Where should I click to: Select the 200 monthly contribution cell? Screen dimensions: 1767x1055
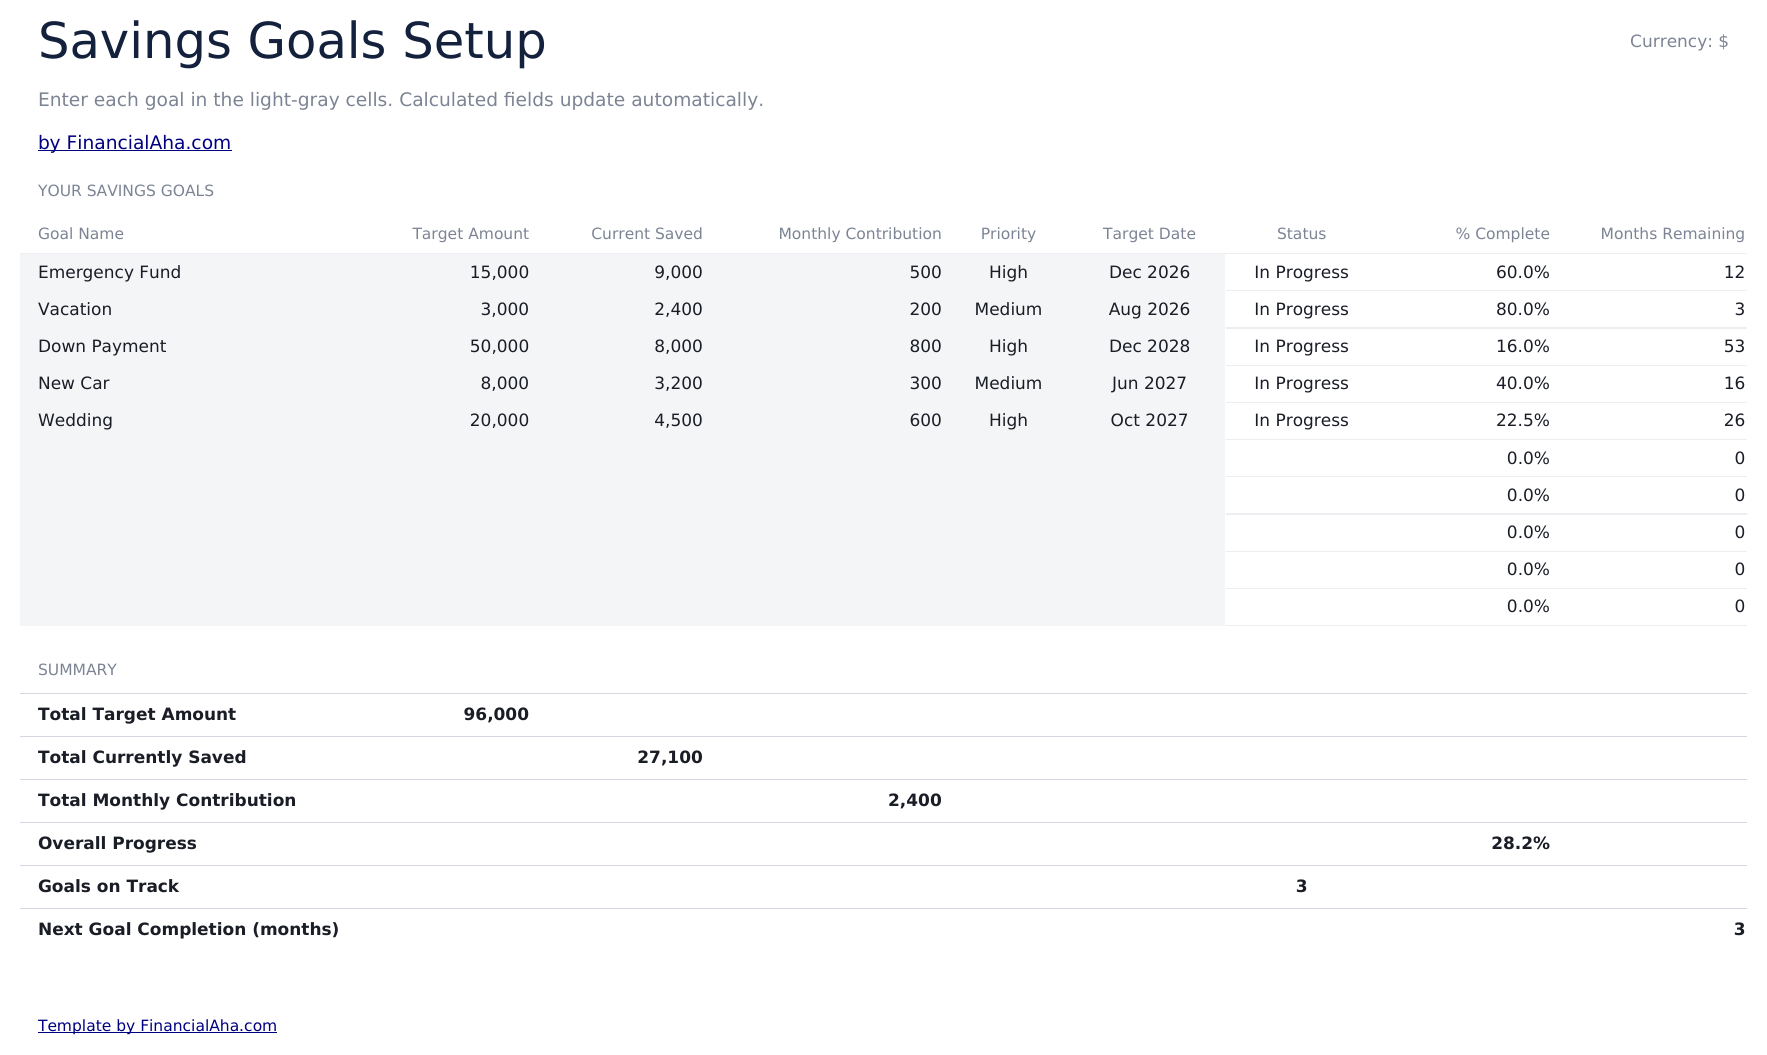pyautogui.click(x=925, y=309)
